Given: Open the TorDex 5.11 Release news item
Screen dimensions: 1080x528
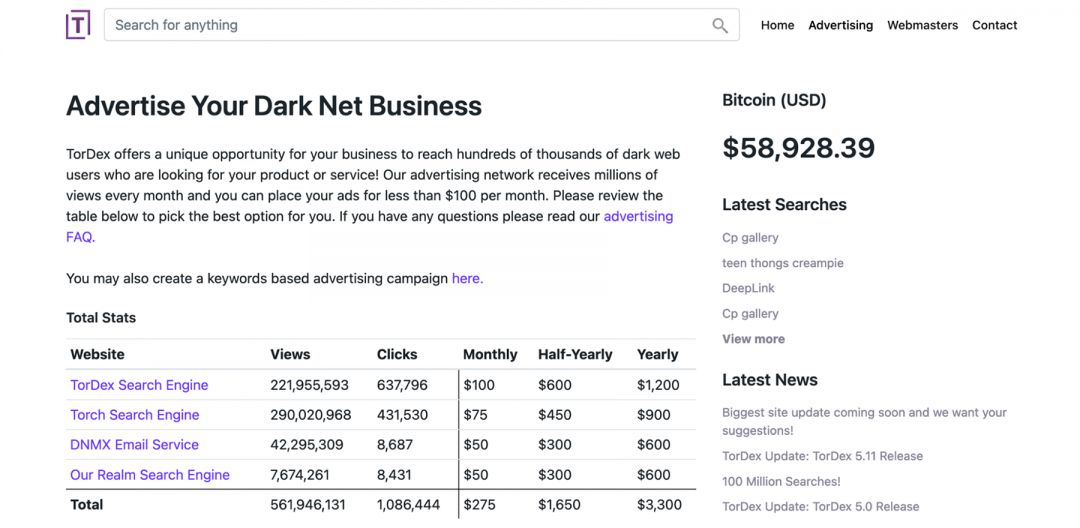Looking at the screenshot, I should tap(822, 456).
